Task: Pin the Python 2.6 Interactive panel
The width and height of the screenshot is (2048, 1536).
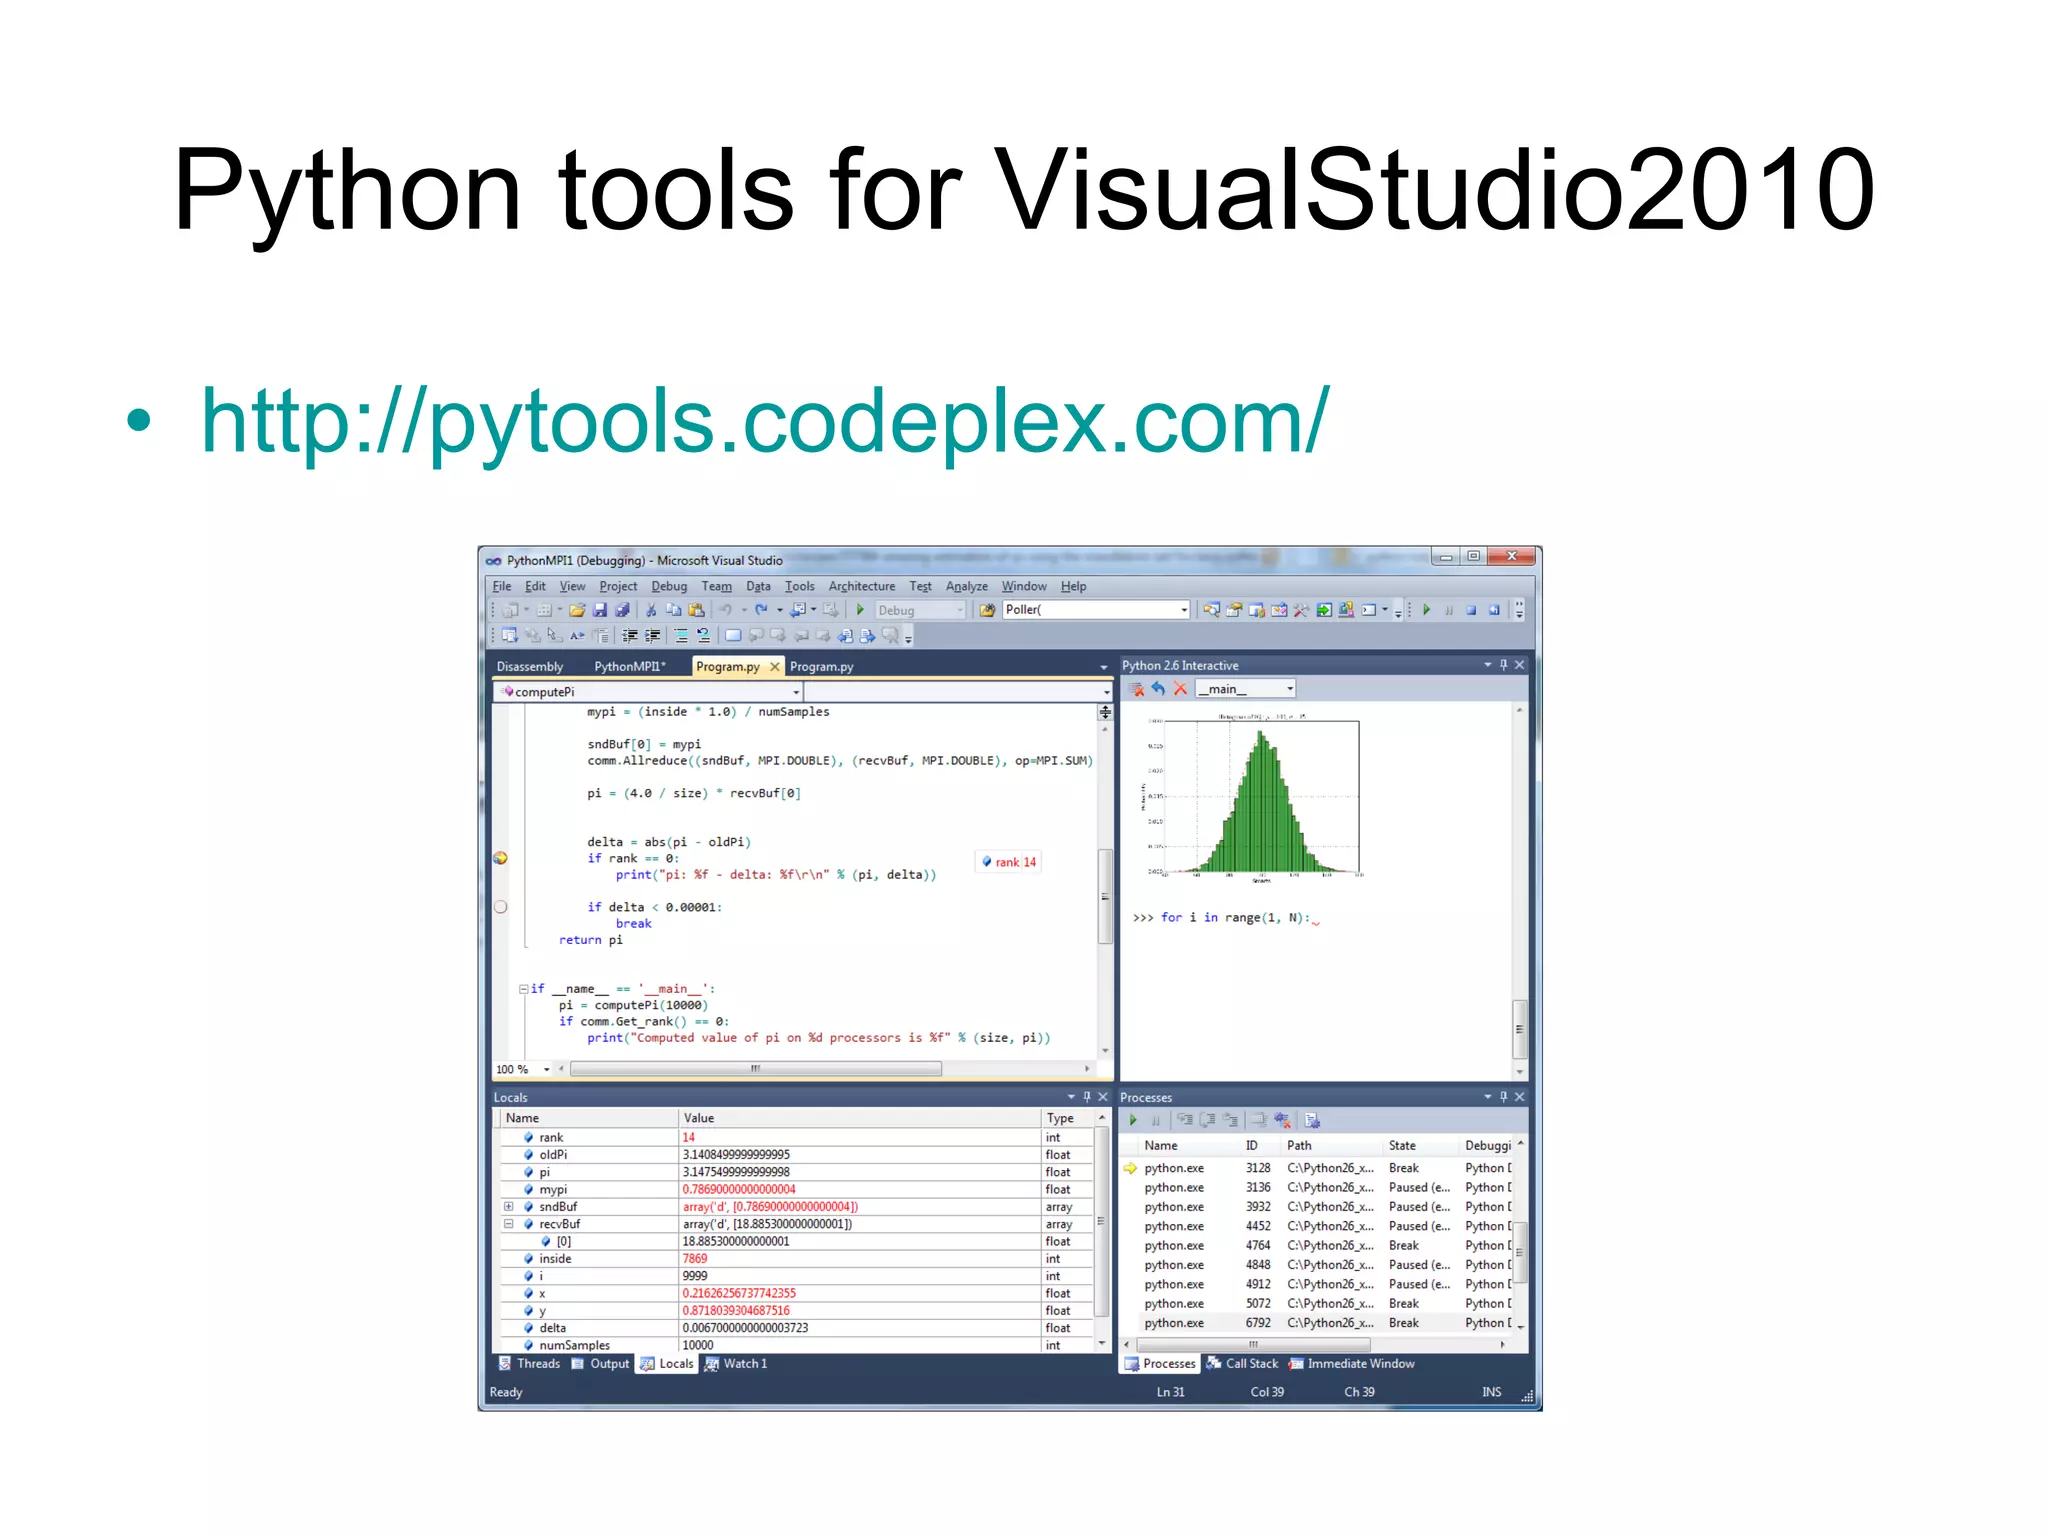Action: [x=1503, y=665]
